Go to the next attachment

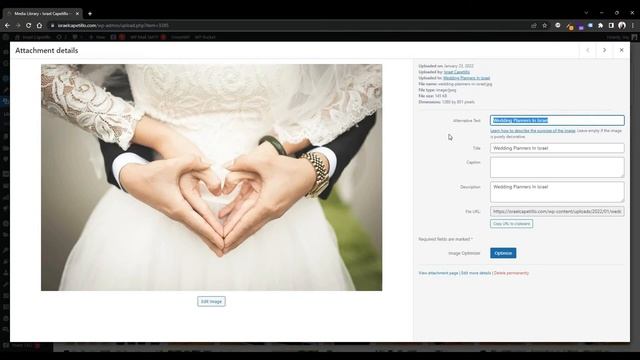[x=604, y=50]
